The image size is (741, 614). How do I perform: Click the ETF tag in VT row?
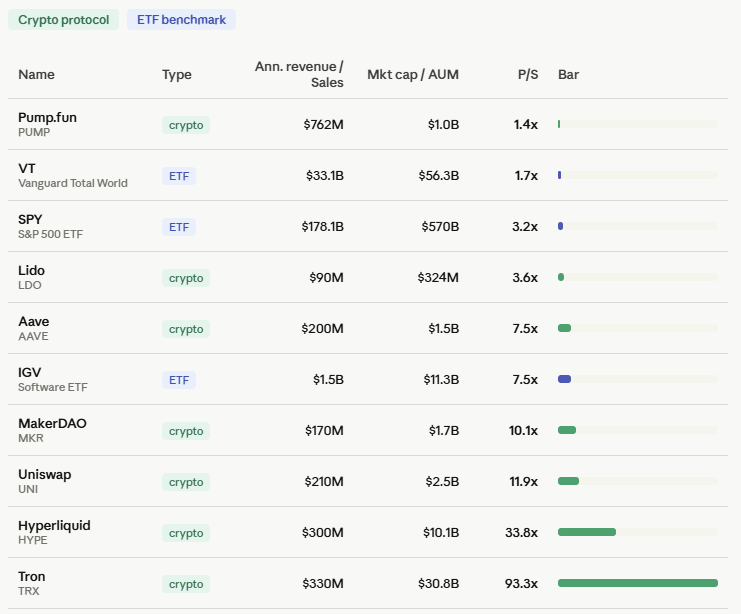[179, 176]
